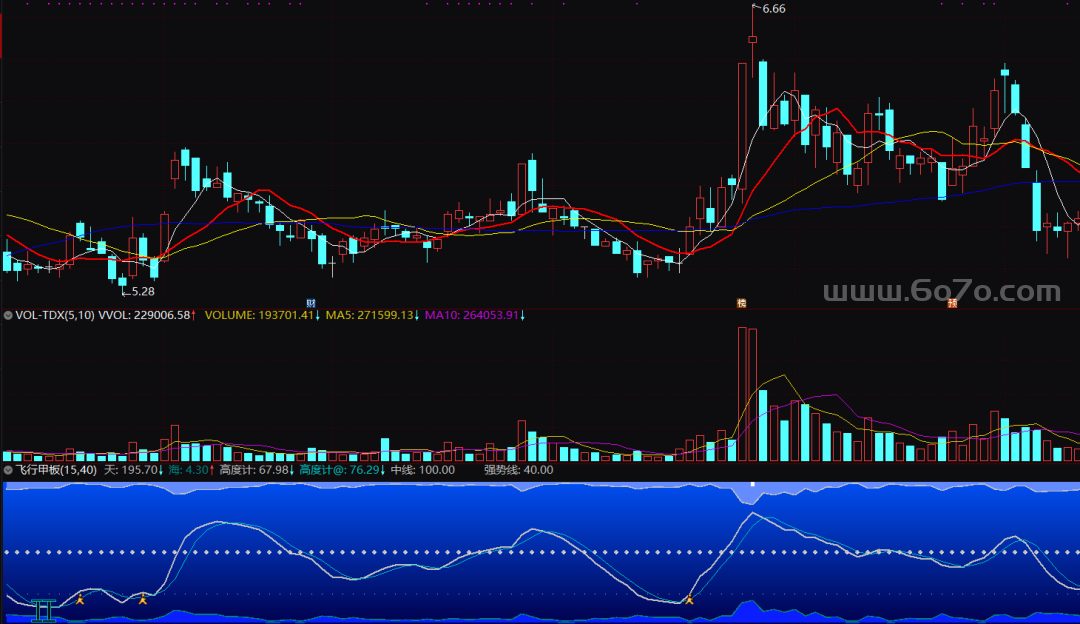
Task: Click the 强势线: 40.00 label
Action: [x=519, y=470]
